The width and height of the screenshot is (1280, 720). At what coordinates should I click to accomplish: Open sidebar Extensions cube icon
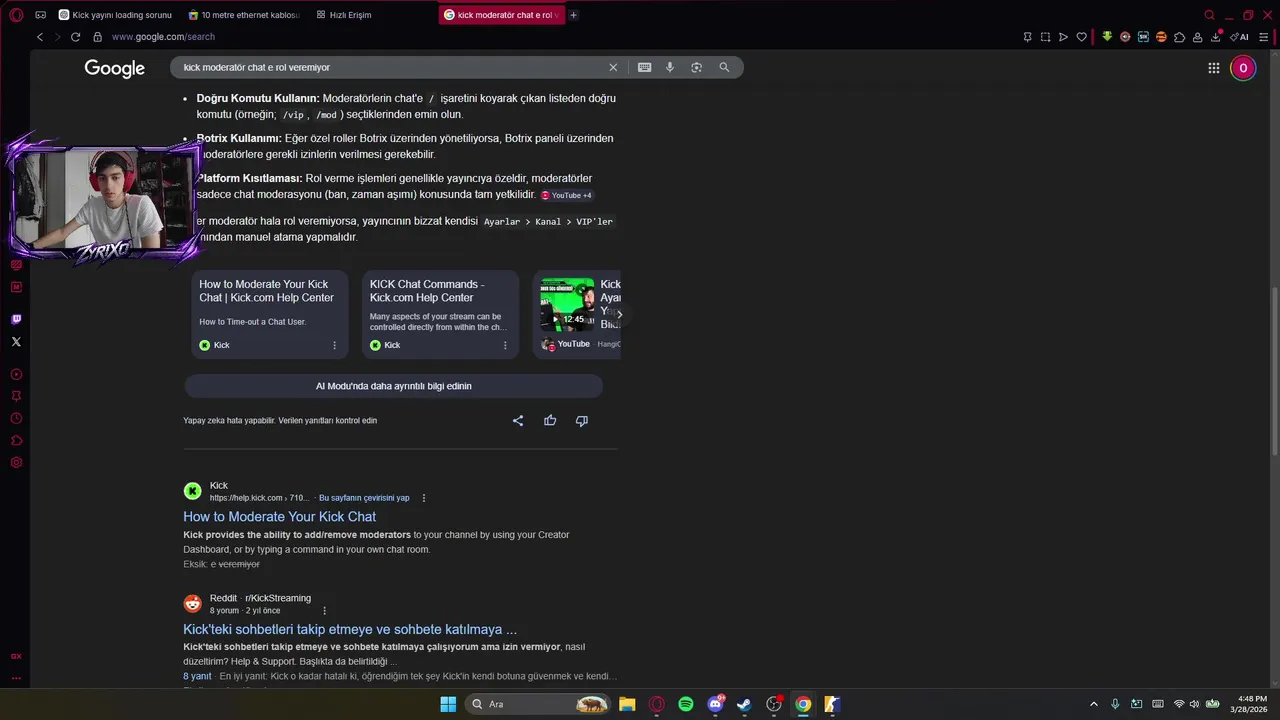(x=16, y=440)
